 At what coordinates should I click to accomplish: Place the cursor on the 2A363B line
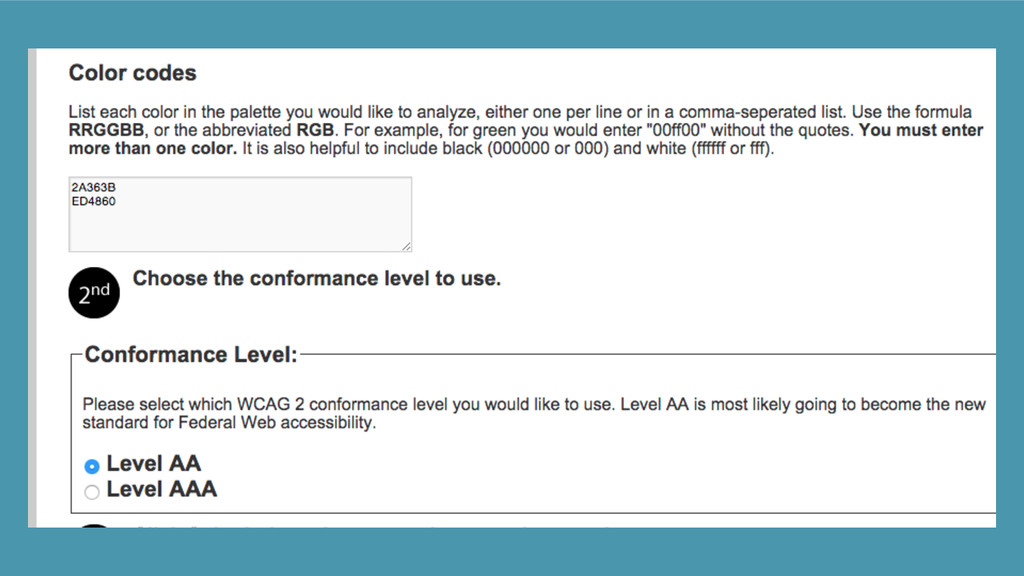93,187
